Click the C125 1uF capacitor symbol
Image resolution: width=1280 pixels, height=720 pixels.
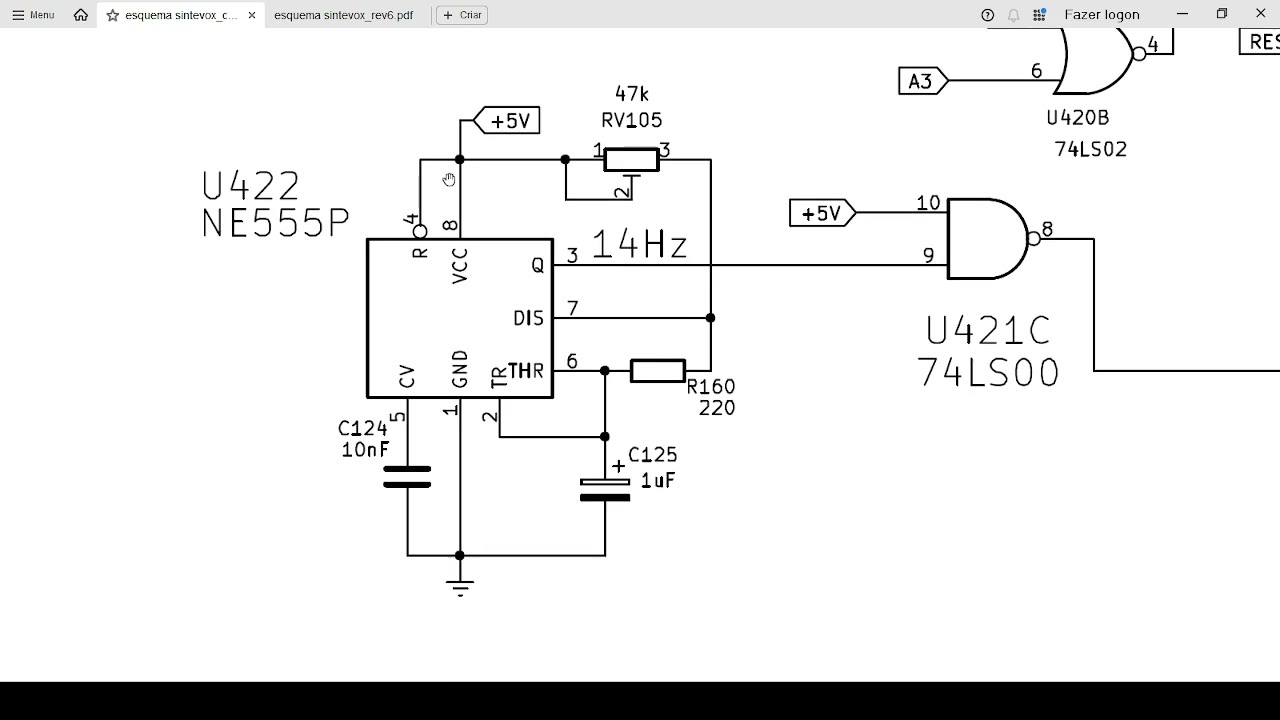(x=605, y=489)
